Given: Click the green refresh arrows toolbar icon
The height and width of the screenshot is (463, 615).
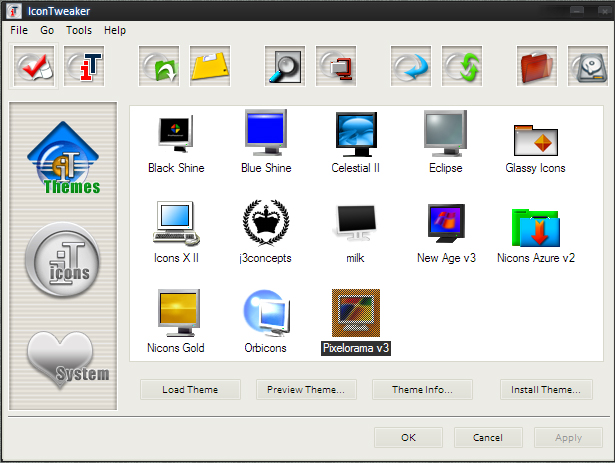Looking at the screenshot, I should (462, 66).
